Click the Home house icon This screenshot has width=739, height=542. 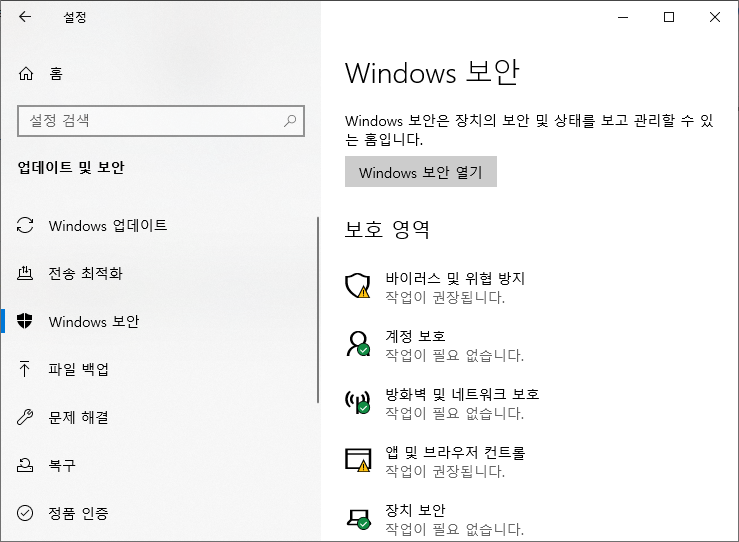tap(26, 74)
